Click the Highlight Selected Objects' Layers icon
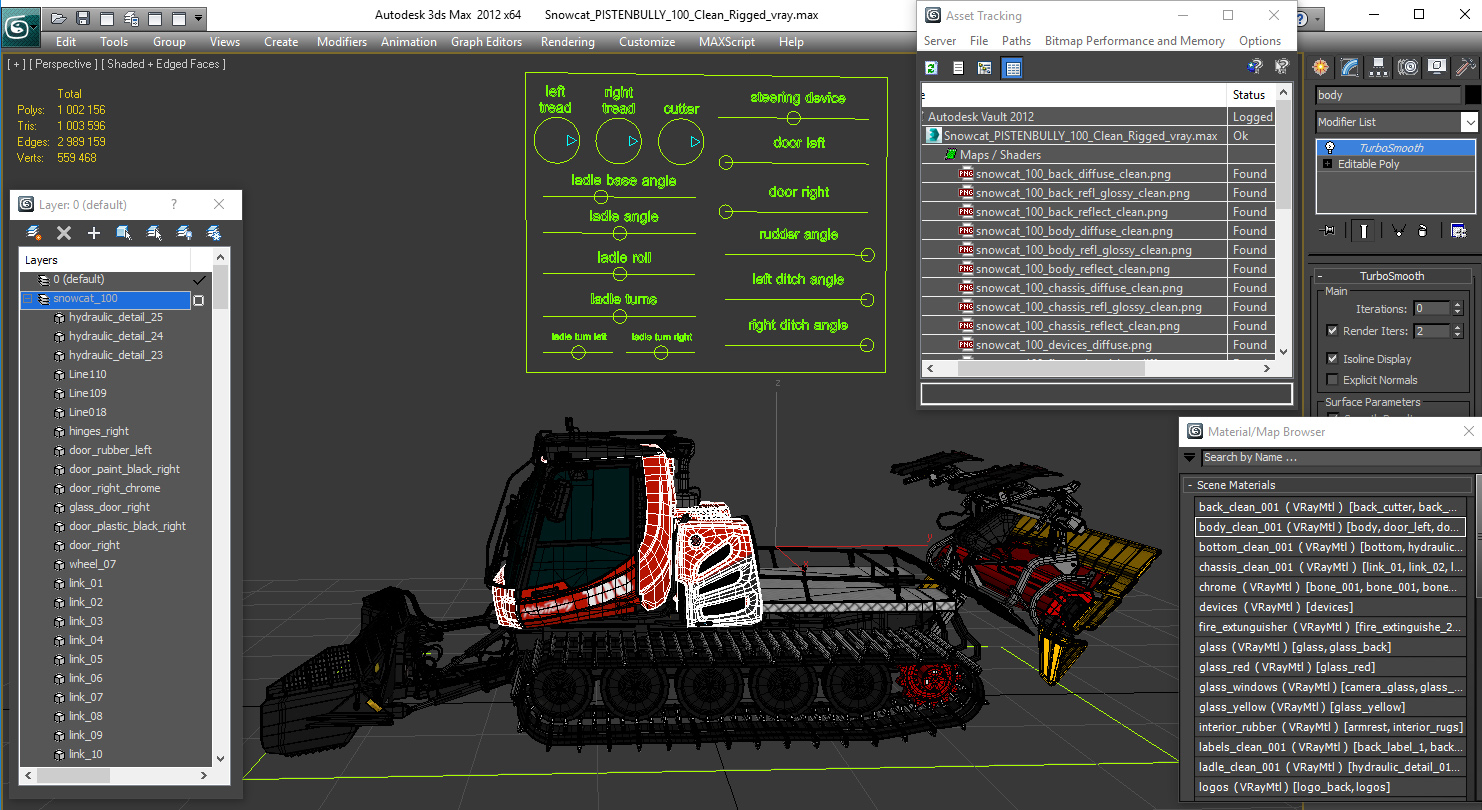The height and width of the screenshot is (810, 1482). click(x=154, y=232)
